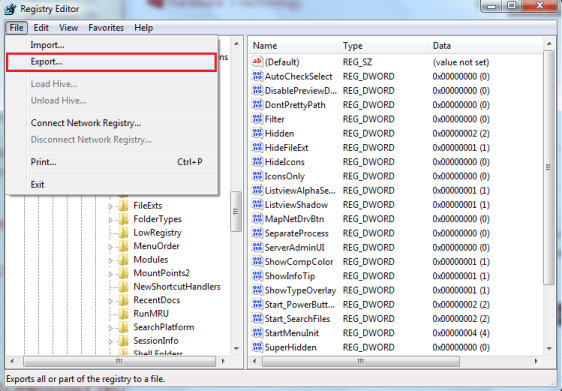Click the (Default) string value icon
Screen dimensions: 562x391
(x=257, y=62)
